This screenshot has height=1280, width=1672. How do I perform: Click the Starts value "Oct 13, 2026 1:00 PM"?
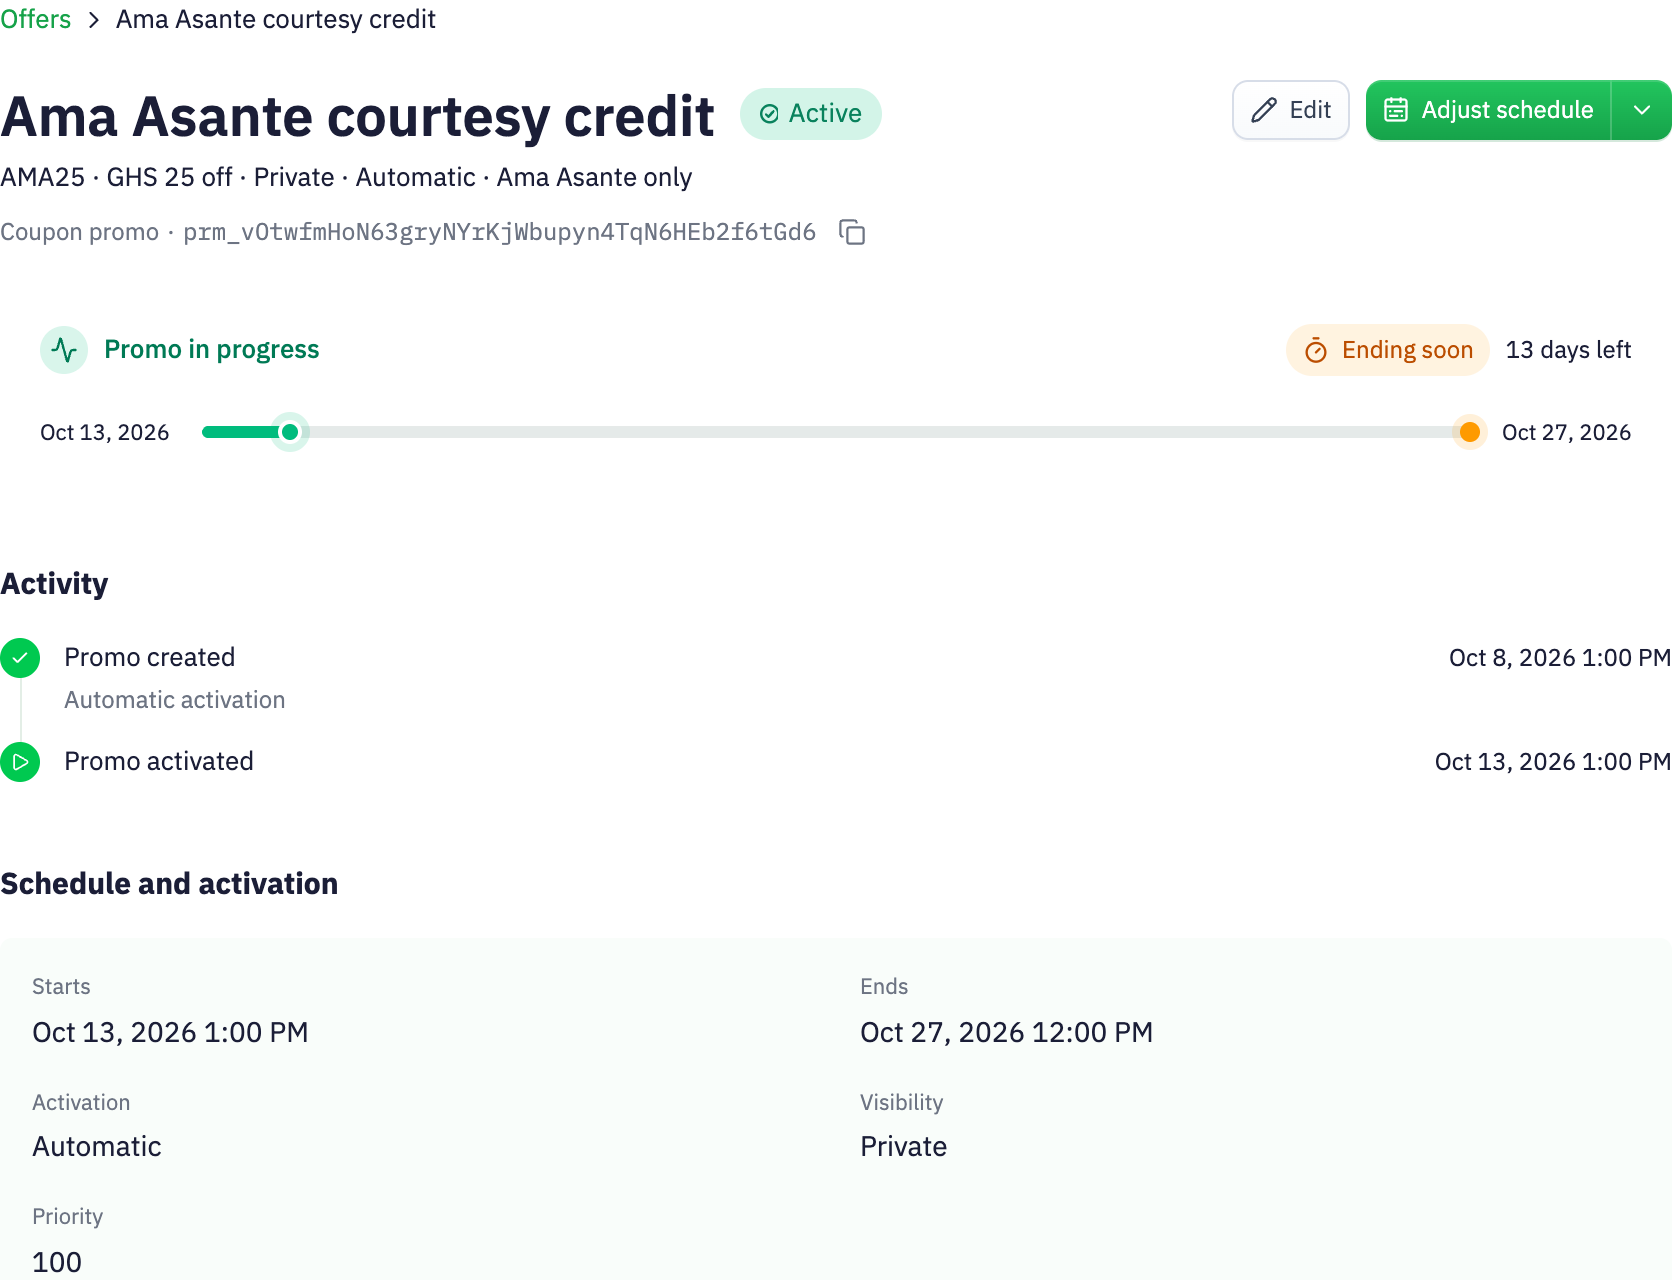[170, 1032]
